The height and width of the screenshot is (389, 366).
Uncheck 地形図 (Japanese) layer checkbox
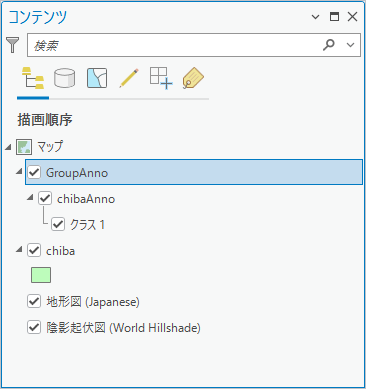click(34, 301)
